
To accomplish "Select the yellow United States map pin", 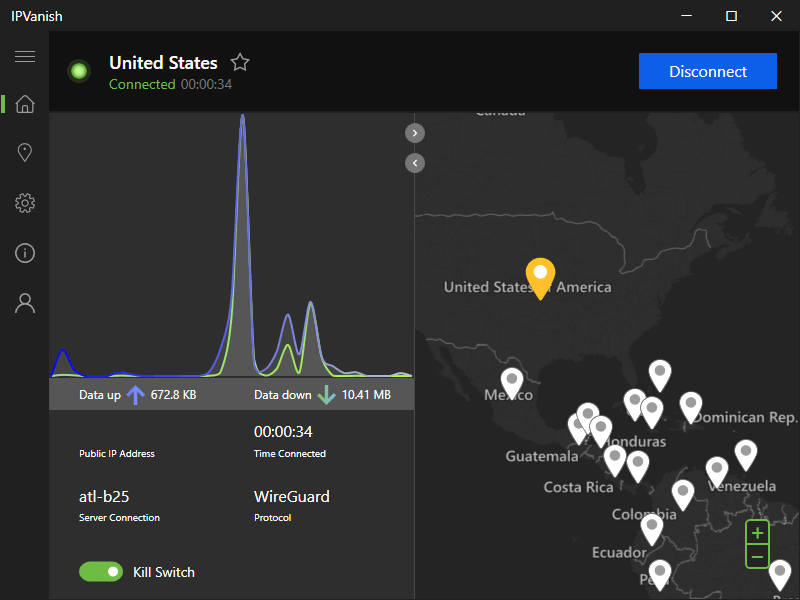I will (x=540, y=278).
